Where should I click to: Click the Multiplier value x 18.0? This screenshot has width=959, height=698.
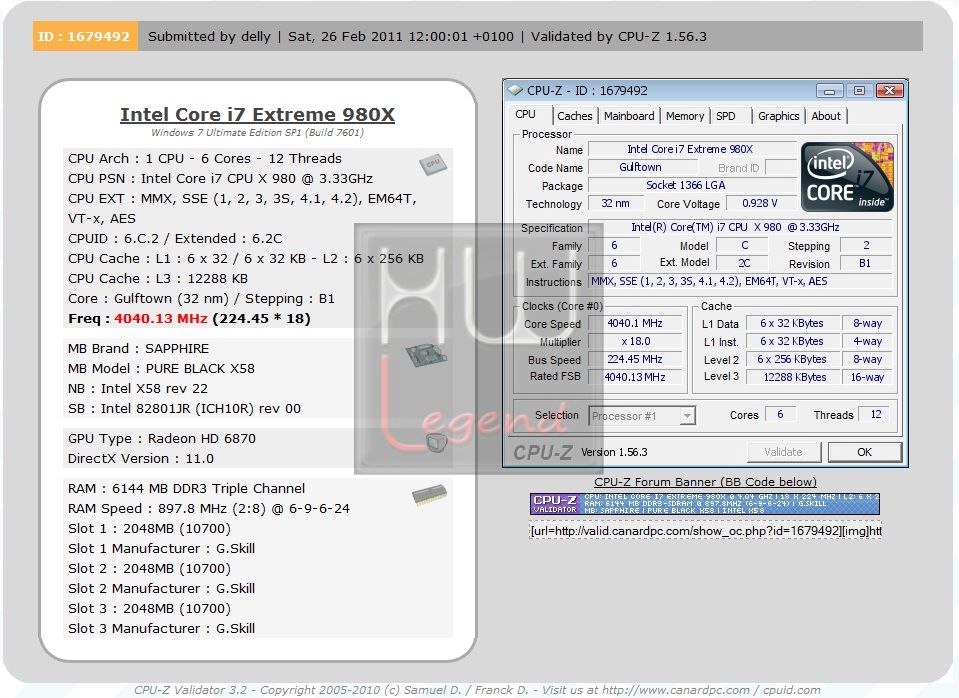pos(635,341)
